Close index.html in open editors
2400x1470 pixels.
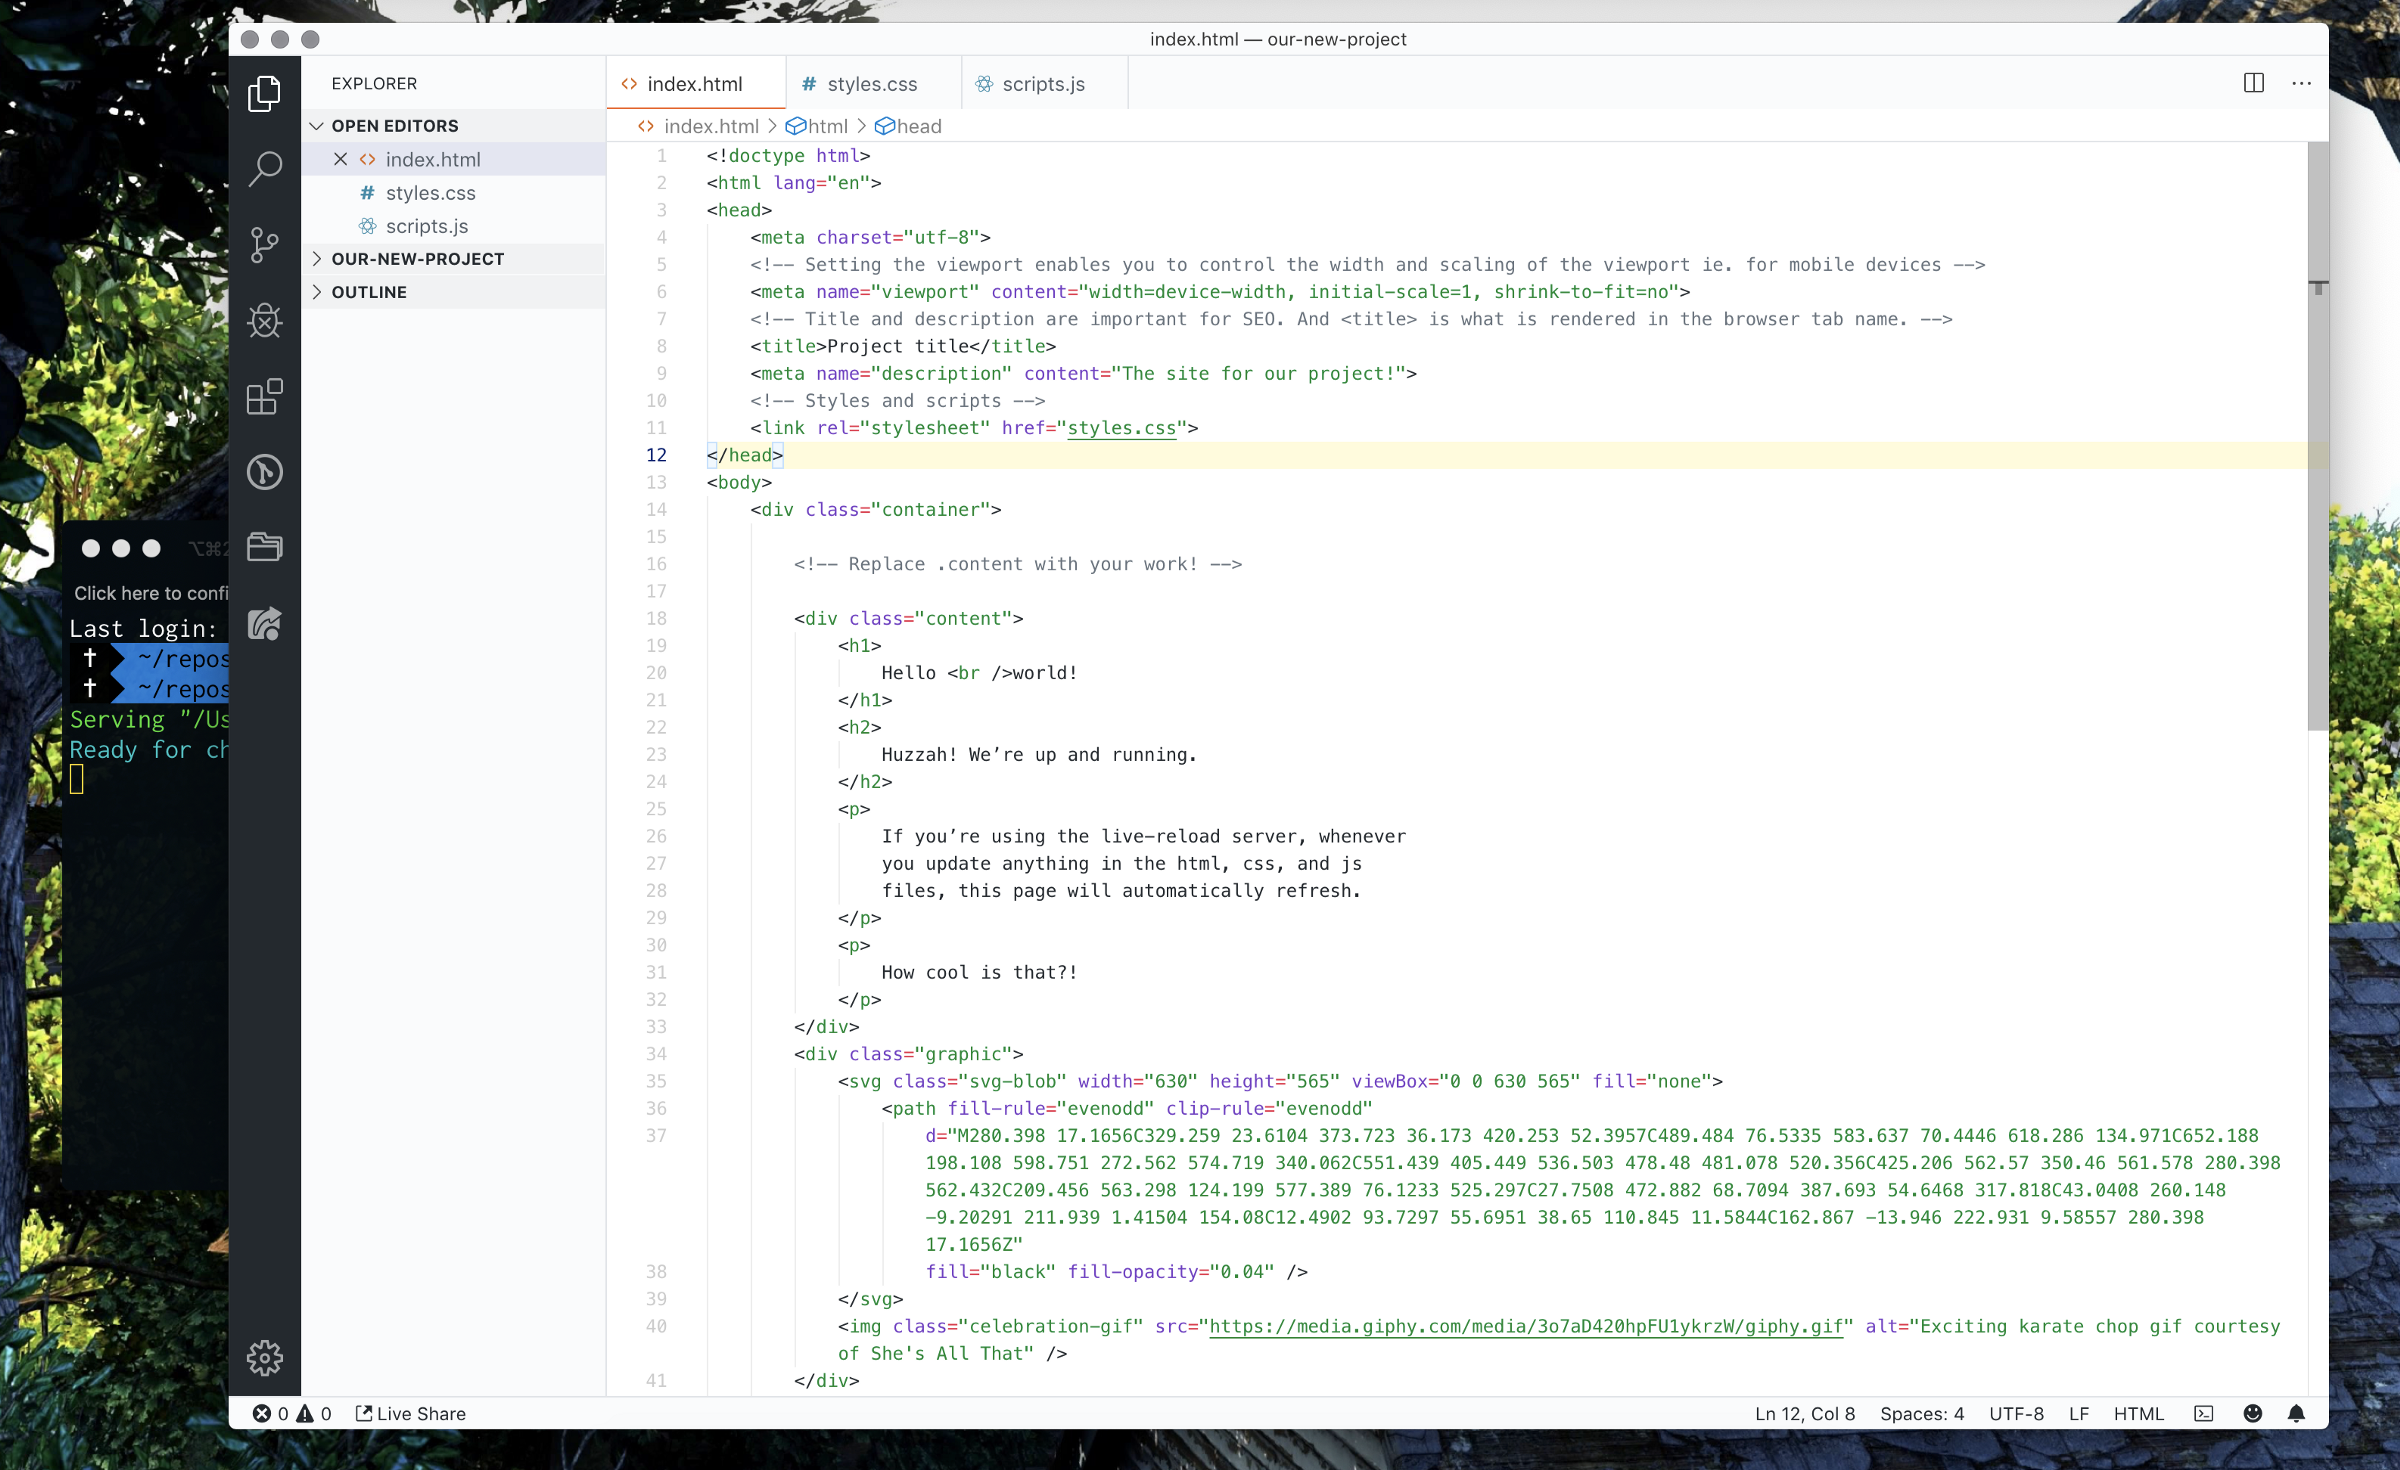click(x=339, y=158)
